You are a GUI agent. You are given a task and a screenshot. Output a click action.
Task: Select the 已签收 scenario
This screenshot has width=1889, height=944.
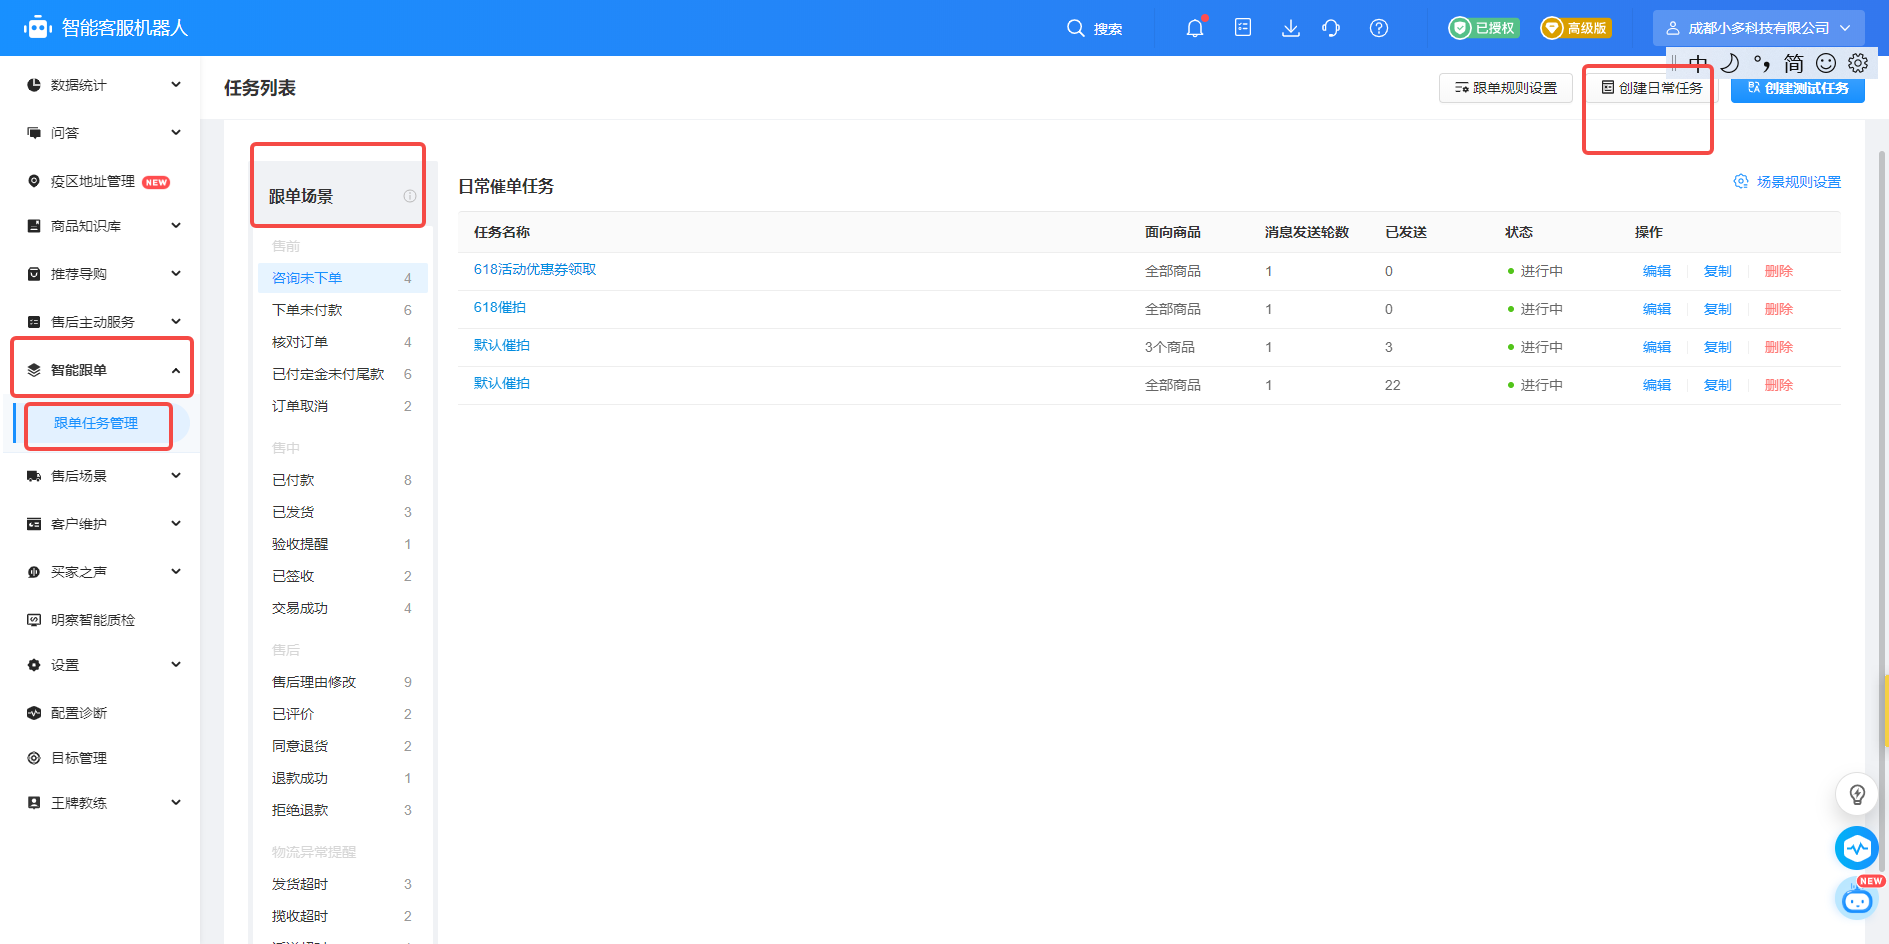343,576
